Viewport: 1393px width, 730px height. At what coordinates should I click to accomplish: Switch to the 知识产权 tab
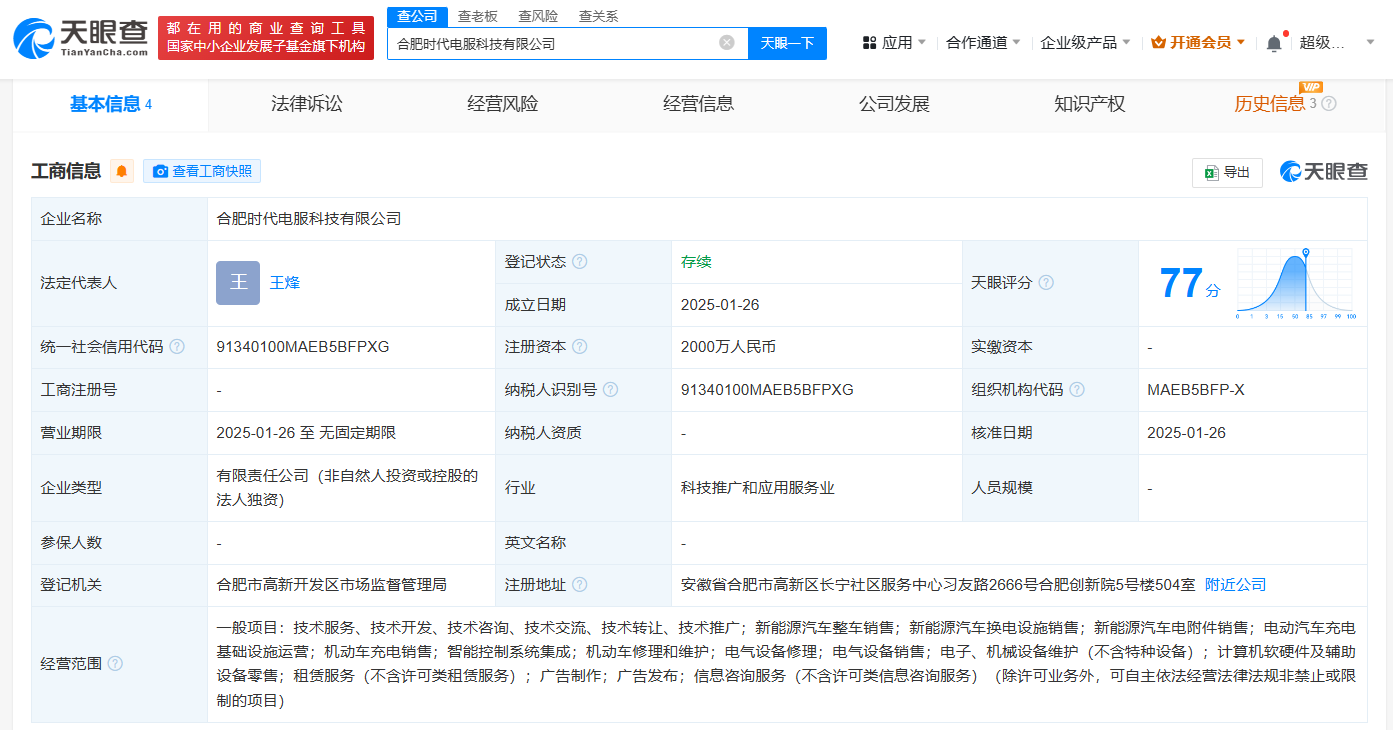coord(1090,104)
